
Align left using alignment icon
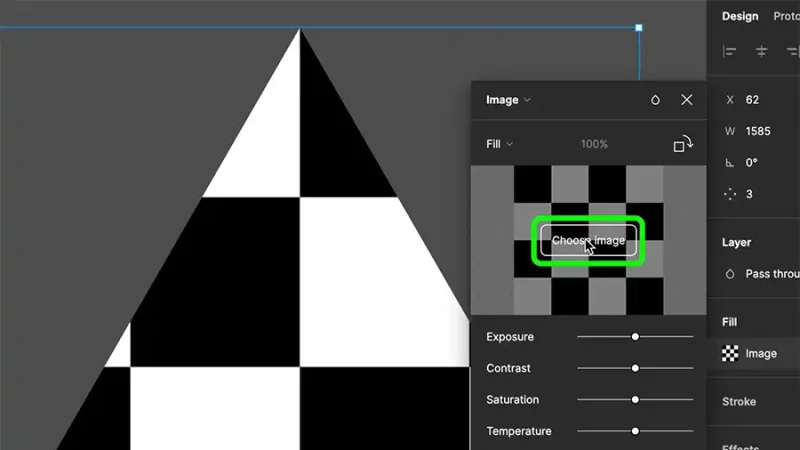730,52
